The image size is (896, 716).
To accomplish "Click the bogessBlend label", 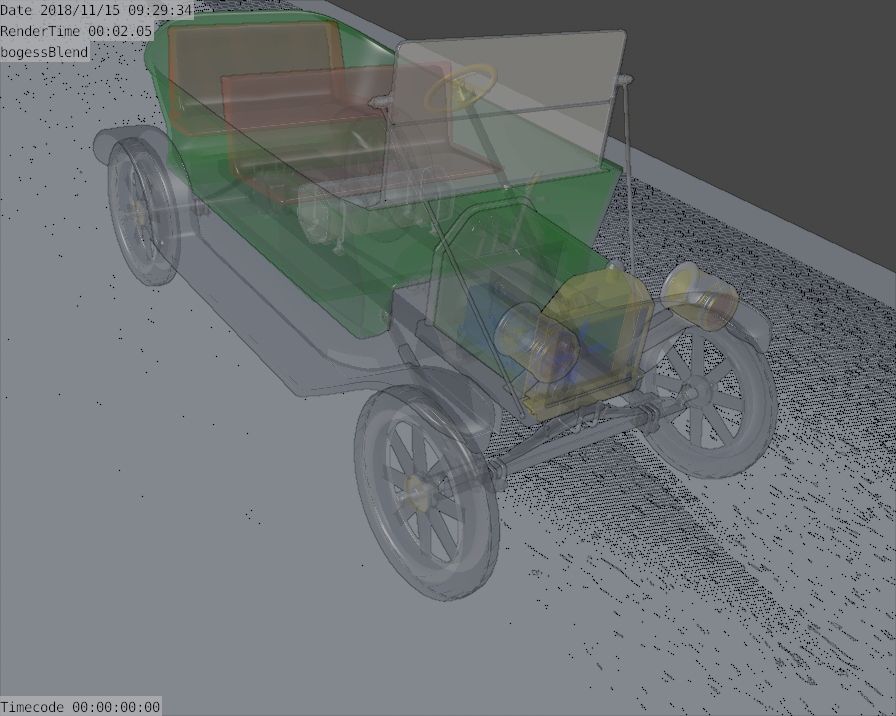I will [45, 52].
